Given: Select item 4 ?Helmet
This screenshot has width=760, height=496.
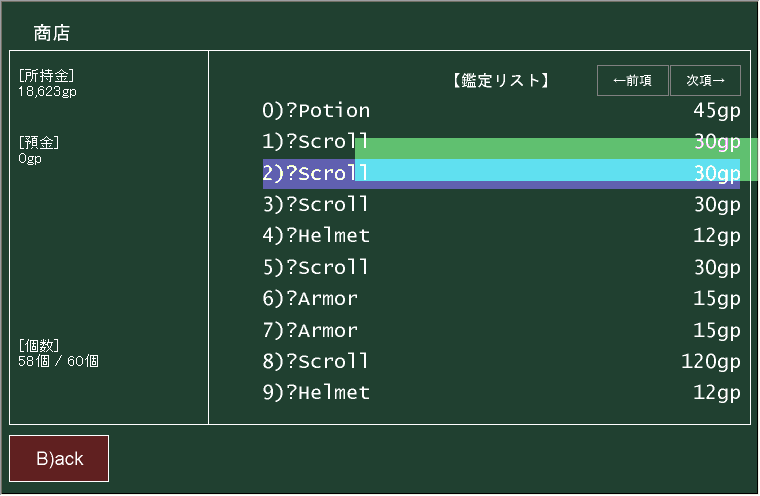Looking at the screenshot, I should (x=316, y=236).
